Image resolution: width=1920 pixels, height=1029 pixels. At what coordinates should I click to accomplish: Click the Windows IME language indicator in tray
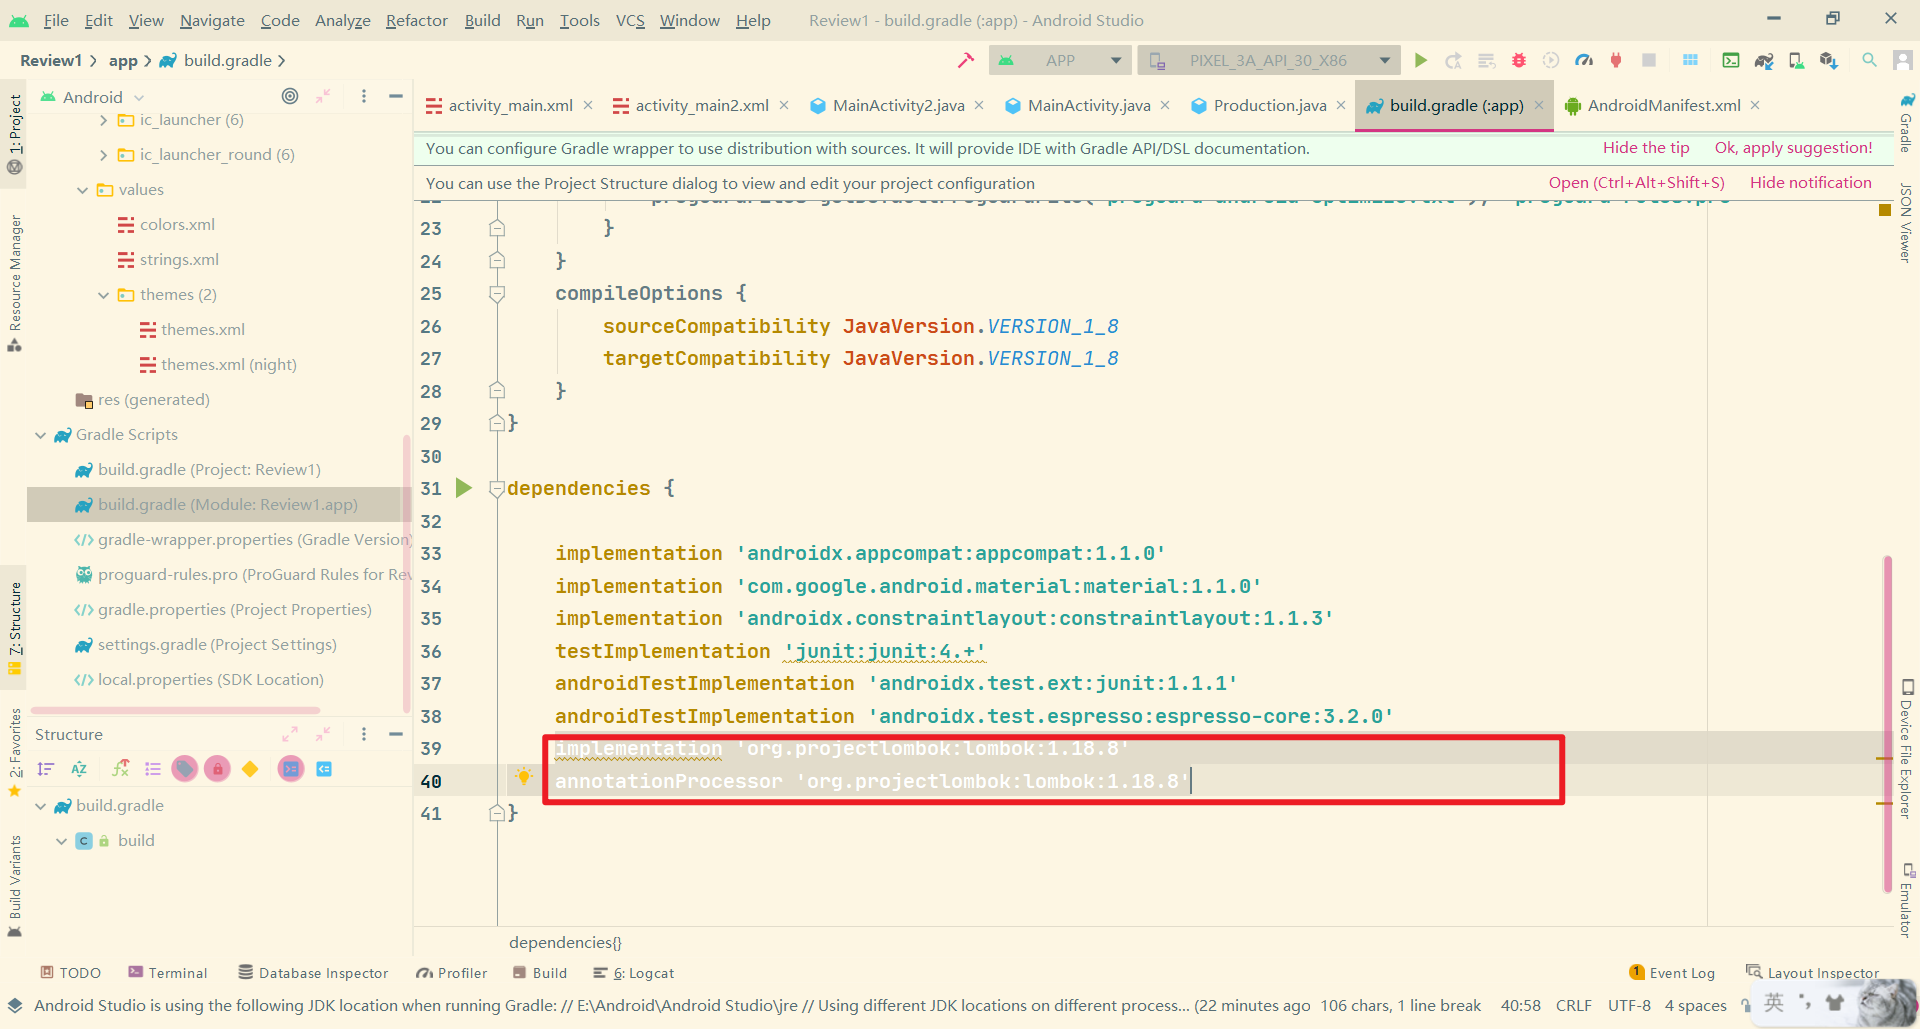pyautogui.click(x=1774, y=1003)
